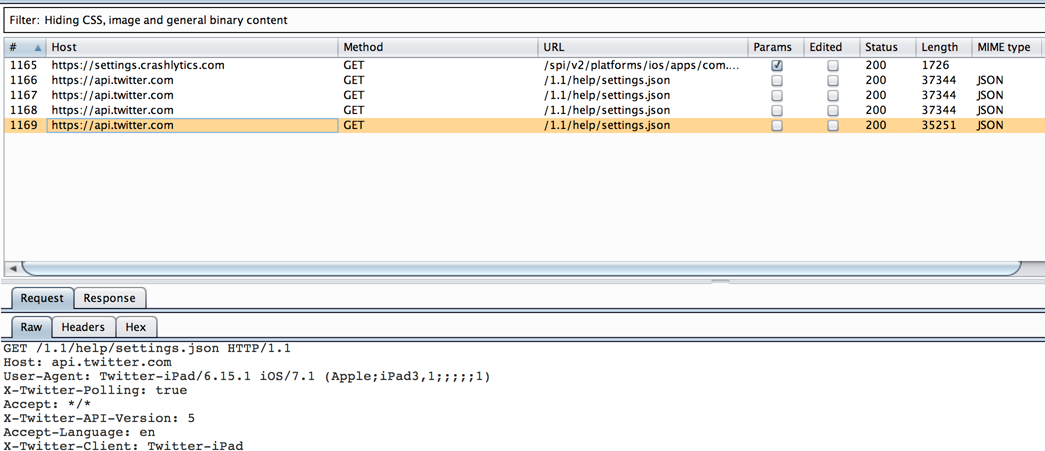The height and width of the screenshot is (451, 1045).
Task: Click the horizontal scrollbar of the history table
Action: click(521, 268)
